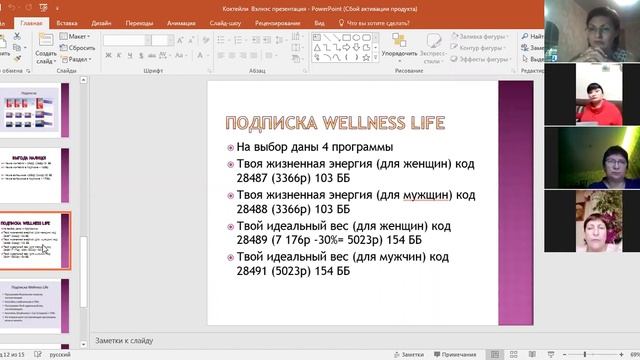This screenshot has width=640, height=360.
Task: Switch to the Анимация tab
Action: (181, 23)
